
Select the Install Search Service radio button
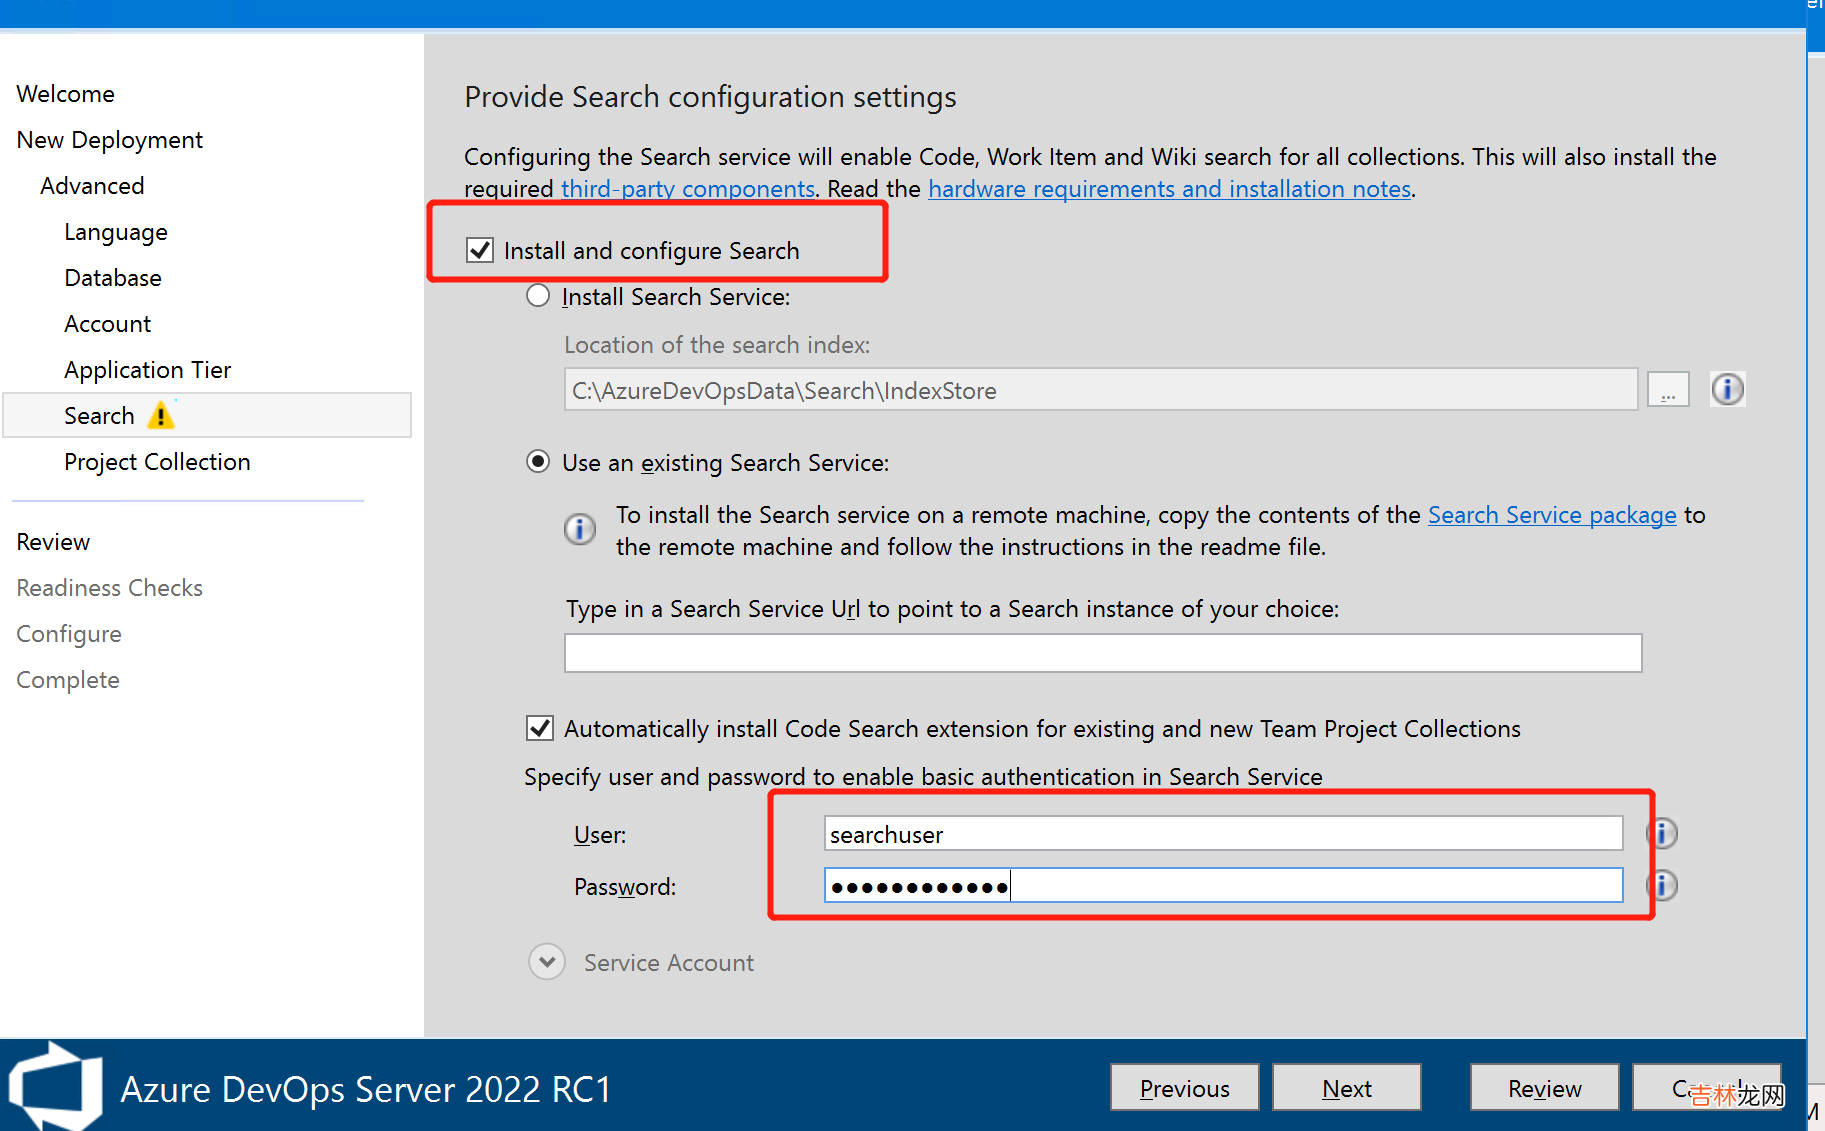tap(538, 296)
